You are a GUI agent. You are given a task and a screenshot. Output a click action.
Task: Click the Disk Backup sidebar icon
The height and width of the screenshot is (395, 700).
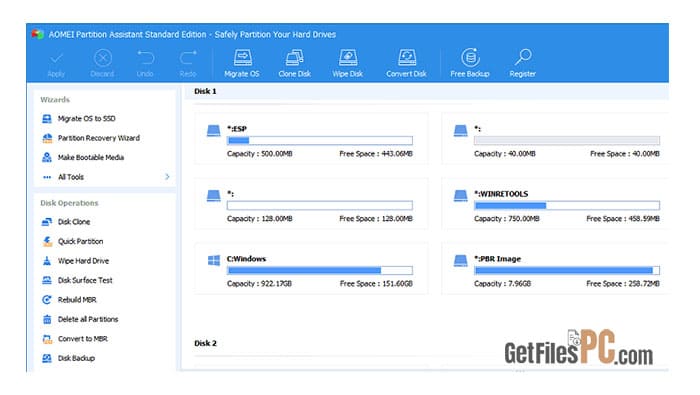click(x=47, y=358)
